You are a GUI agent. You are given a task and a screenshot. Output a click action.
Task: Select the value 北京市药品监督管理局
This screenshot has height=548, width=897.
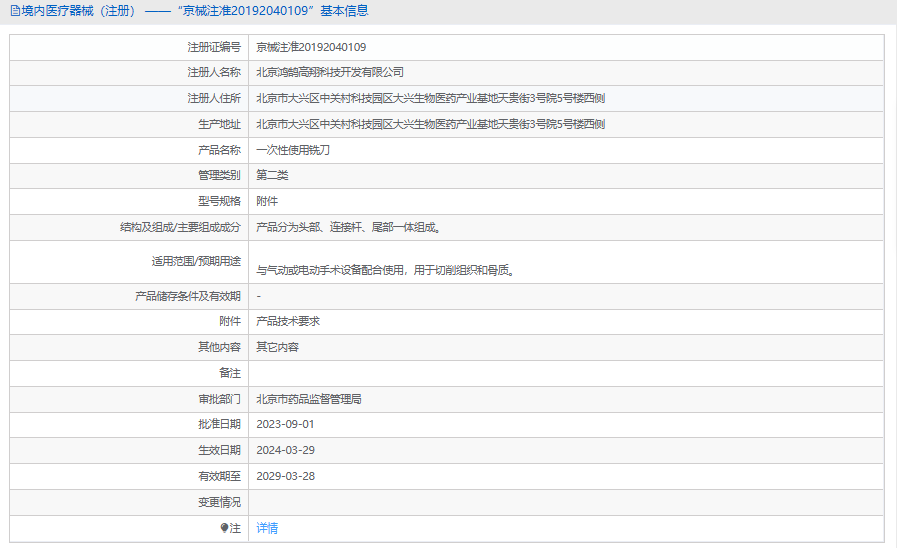point(309,399)
